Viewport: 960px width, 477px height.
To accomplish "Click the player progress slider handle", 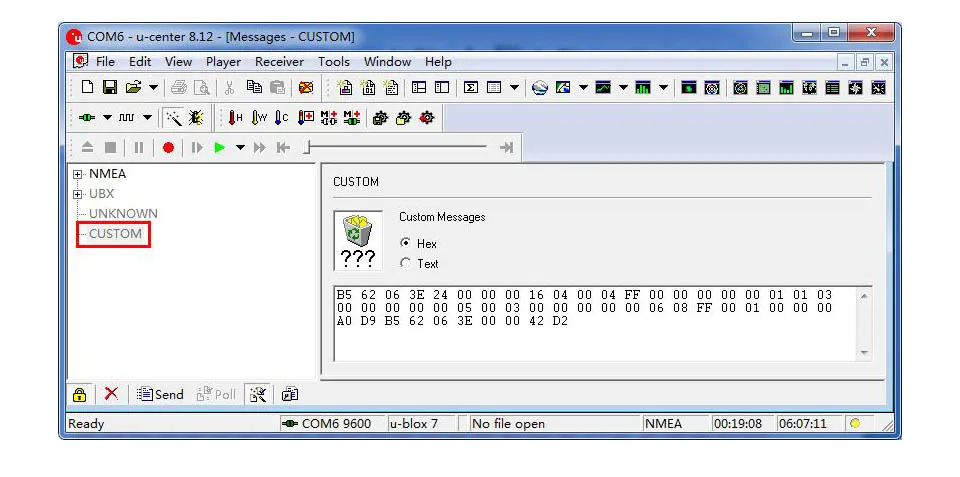I will click(309, 148).
